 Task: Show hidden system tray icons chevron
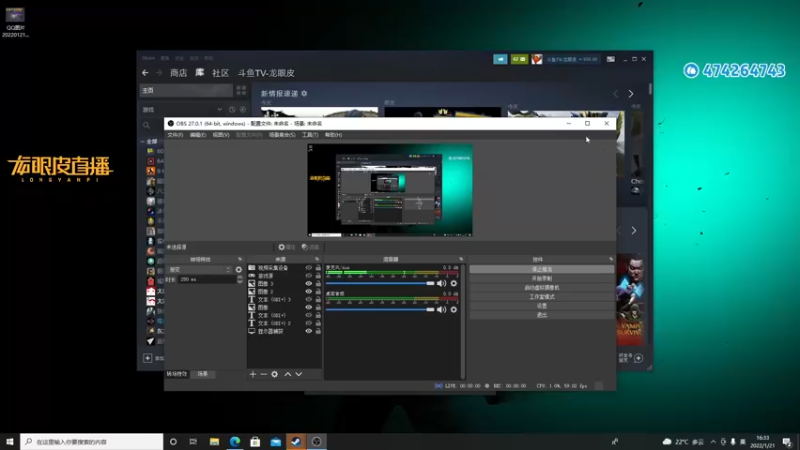pyautogui.click(x=713, y=442)
